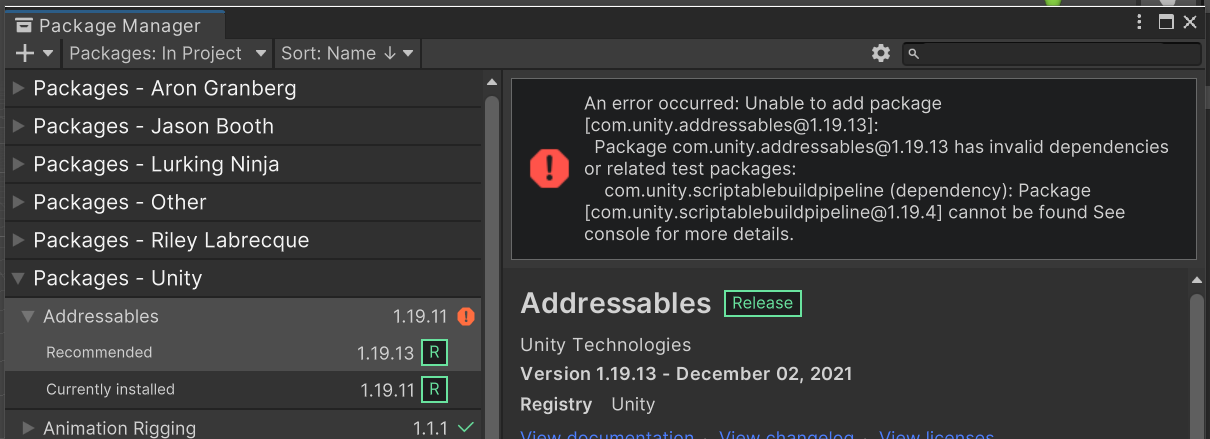
Task: Click the R release badge for Currently installed
Action: pos(434,390)
